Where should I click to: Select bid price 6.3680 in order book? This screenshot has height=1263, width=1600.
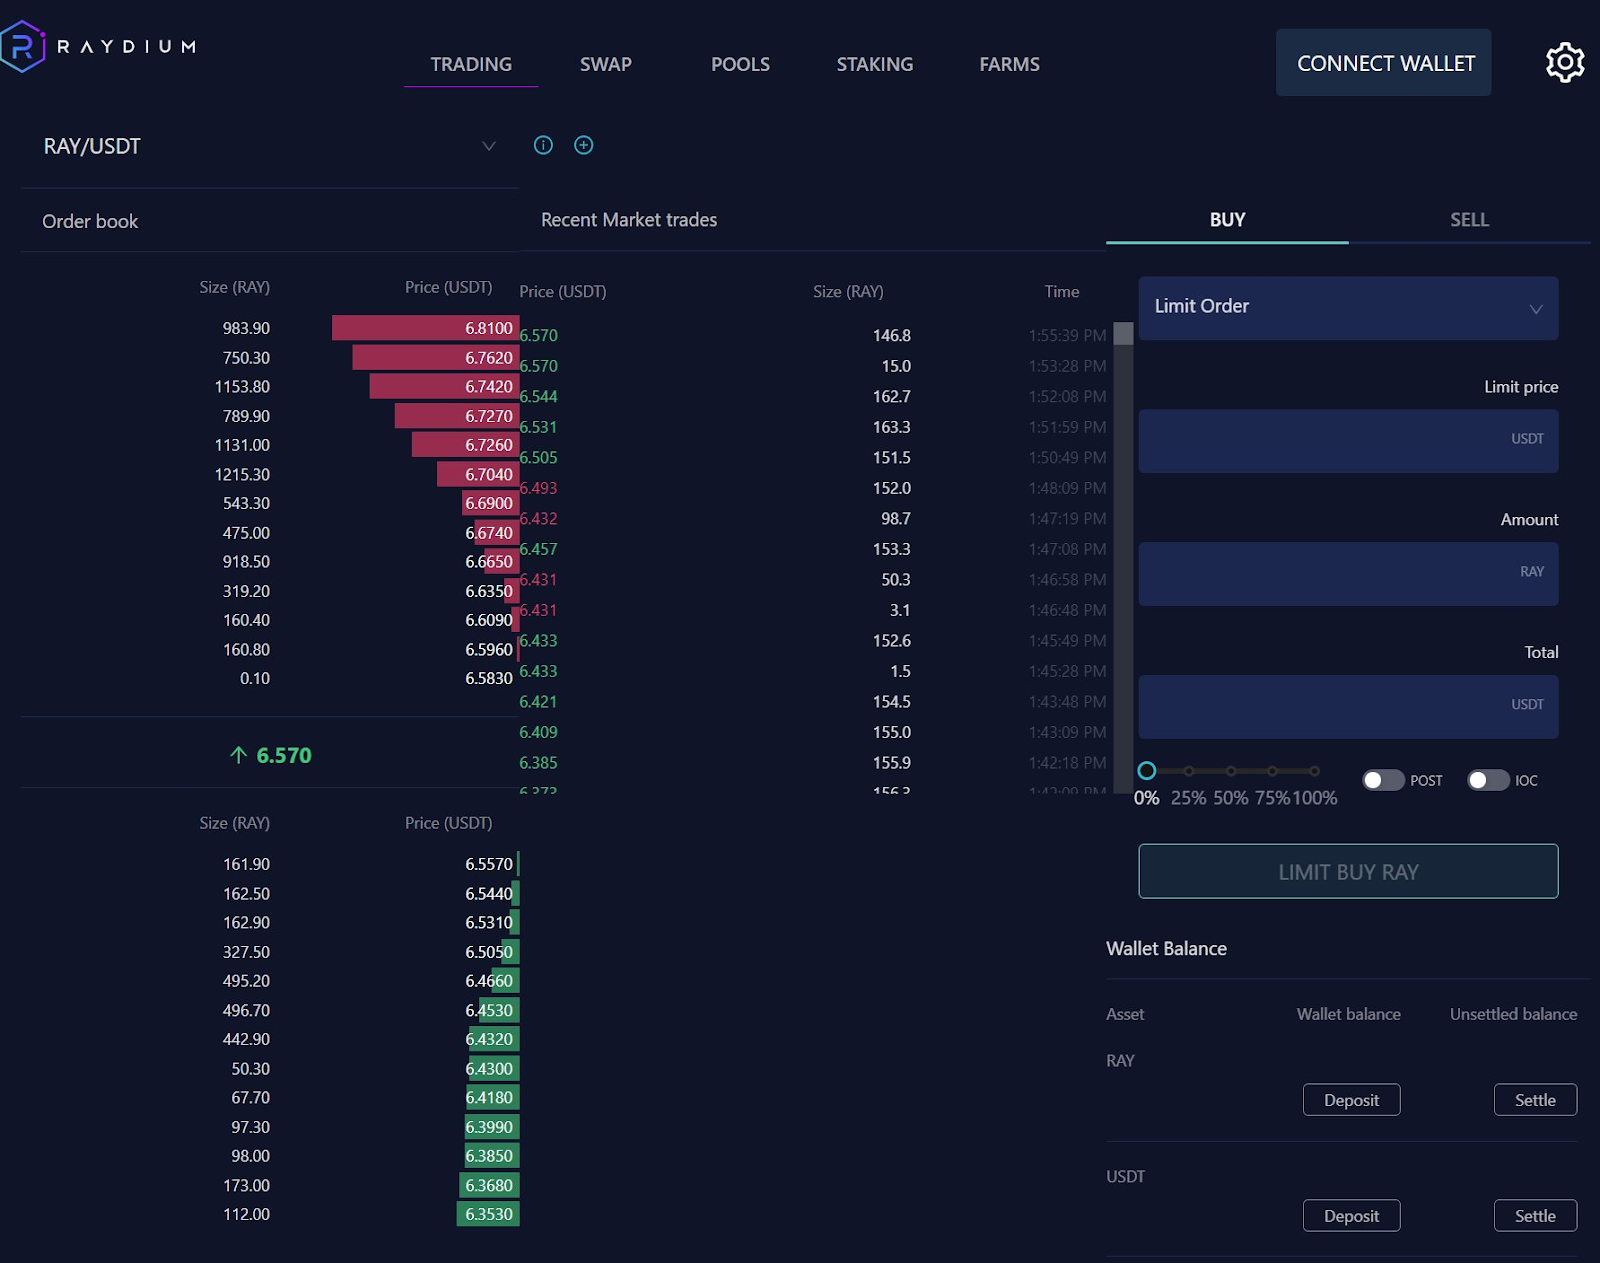488,1185
